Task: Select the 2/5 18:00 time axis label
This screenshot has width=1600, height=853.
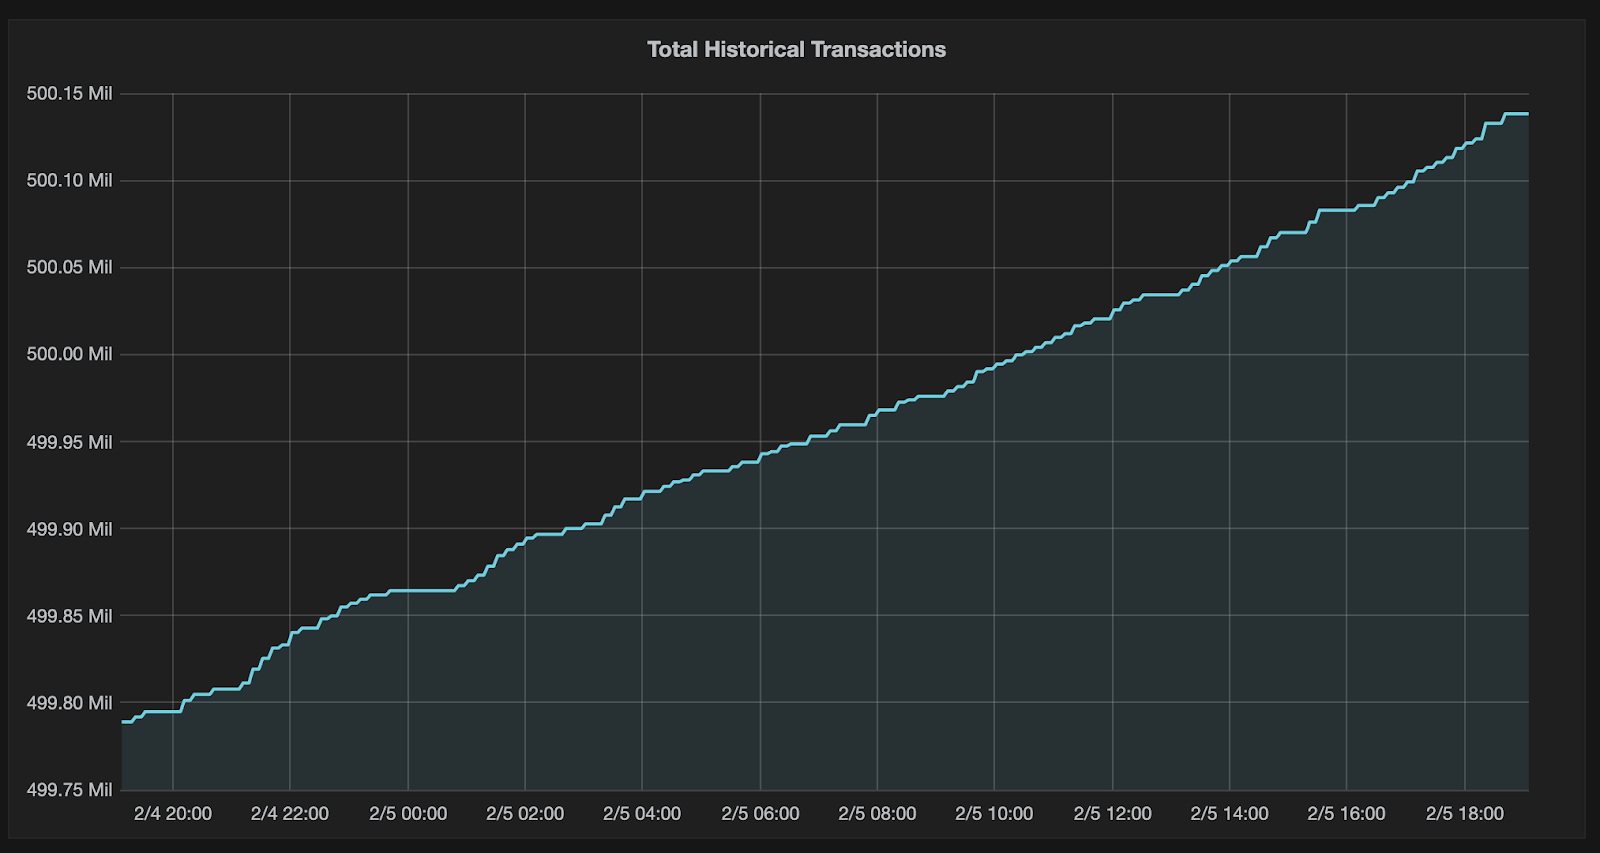Action: [1464, 813]
